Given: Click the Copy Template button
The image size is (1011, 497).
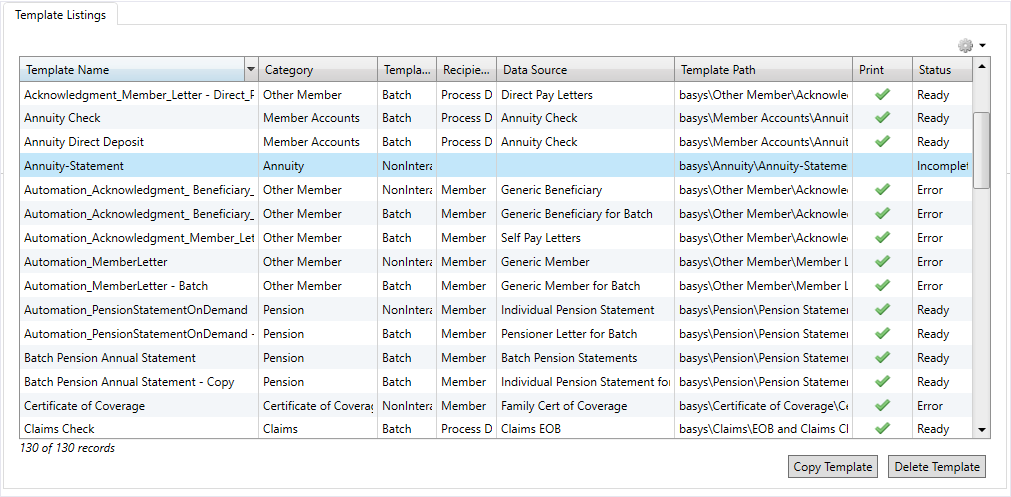Looking at the screenshot, I should tap(832, 467).
